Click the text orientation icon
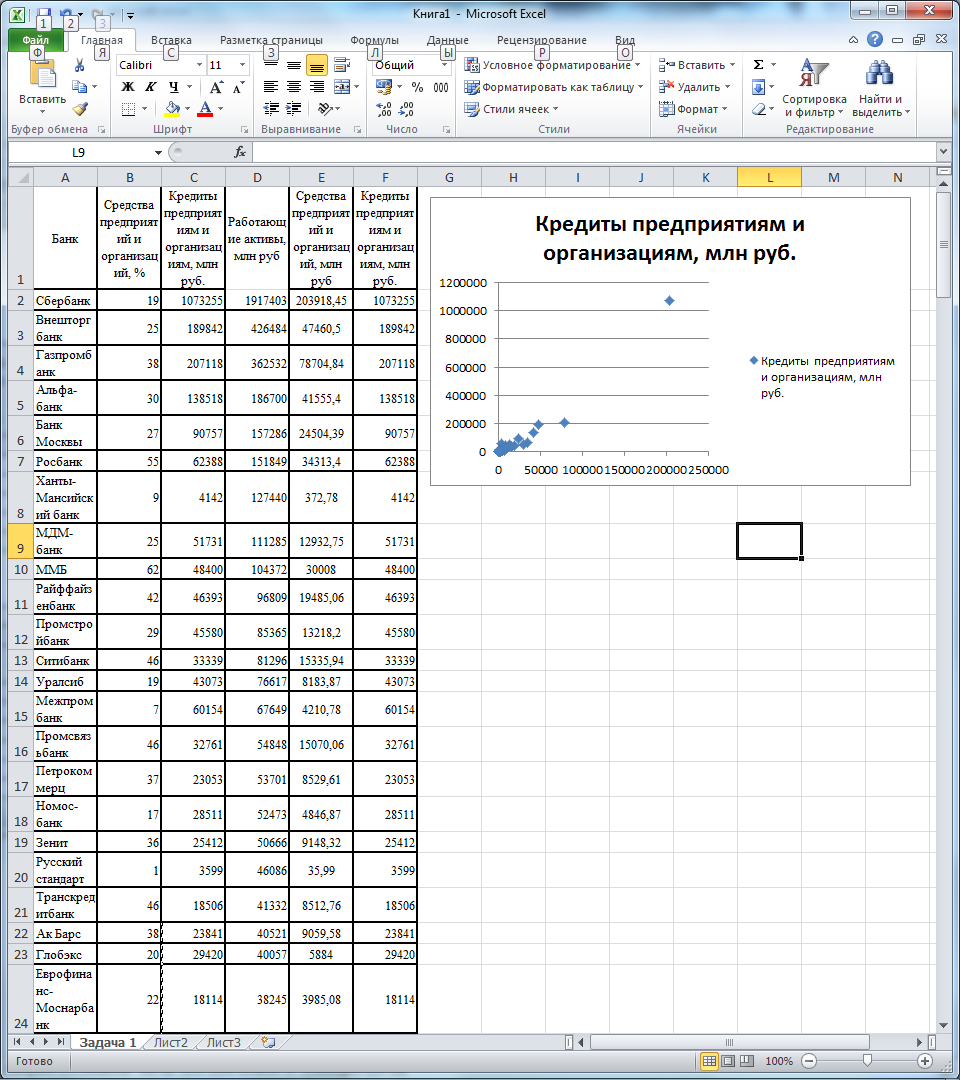This screenshot has width=960, height=1080. [x=325, y=109]
